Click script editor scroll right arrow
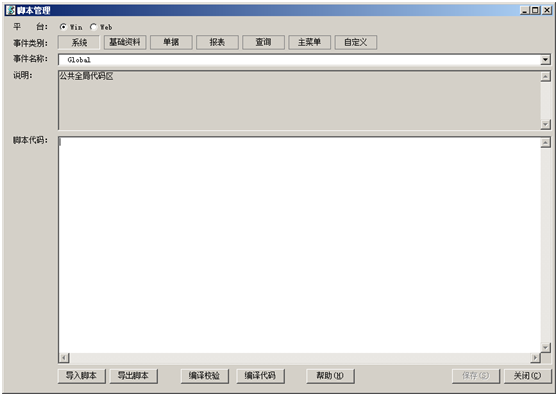The image size is (558, 396). click(x=535, y=358)
